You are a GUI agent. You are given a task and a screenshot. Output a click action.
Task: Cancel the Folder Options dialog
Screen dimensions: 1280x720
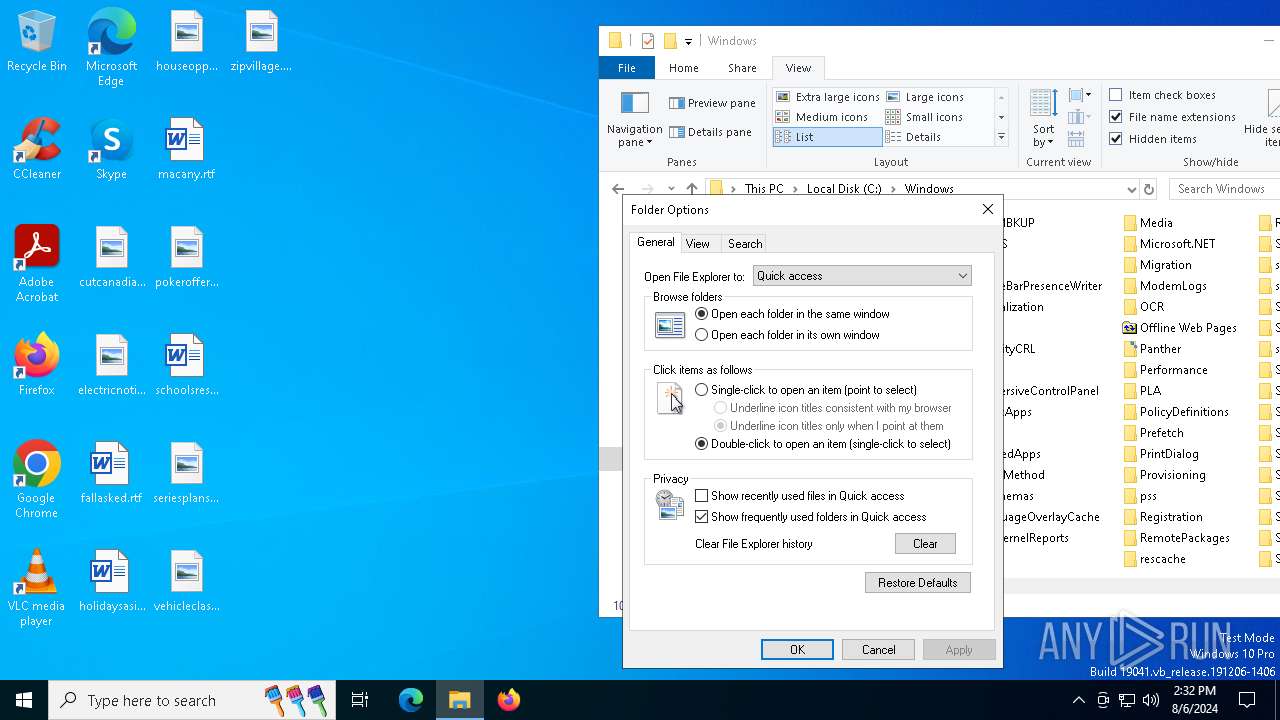(x=878, y=650)
